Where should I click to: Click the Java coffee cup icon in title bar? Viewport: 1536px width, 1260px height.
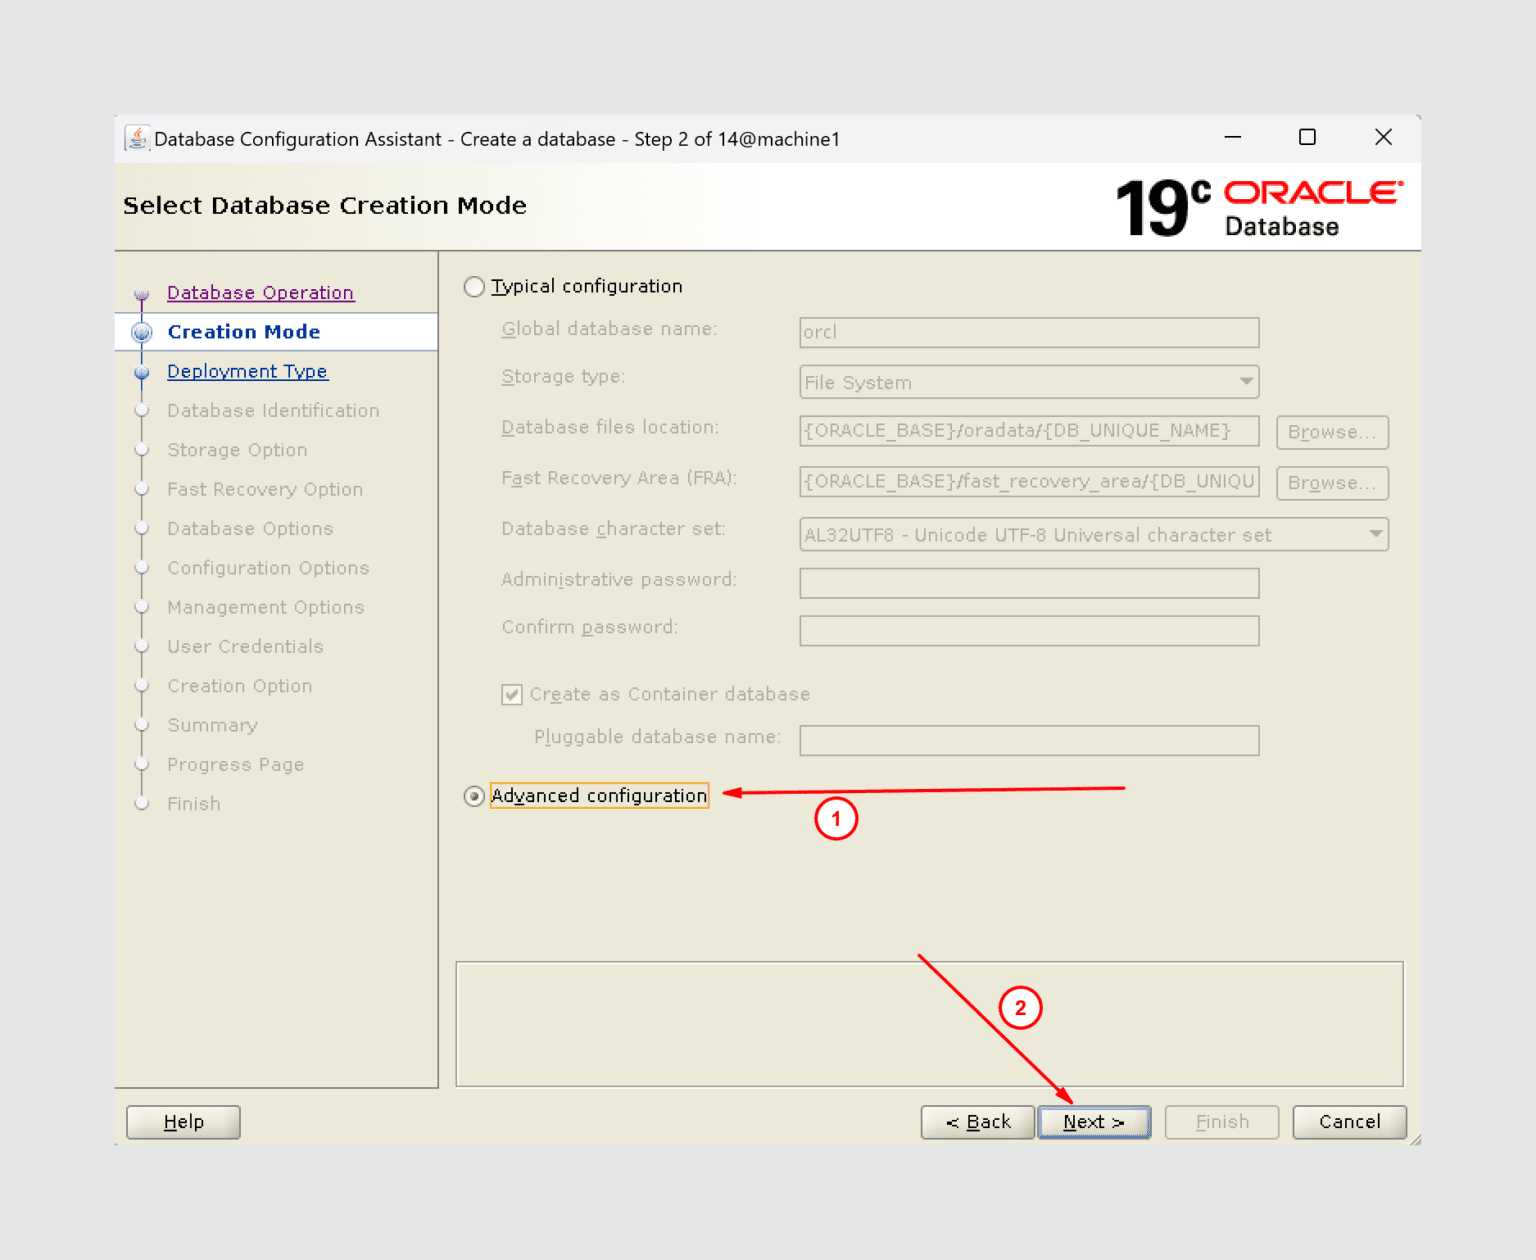pos(136,138)
